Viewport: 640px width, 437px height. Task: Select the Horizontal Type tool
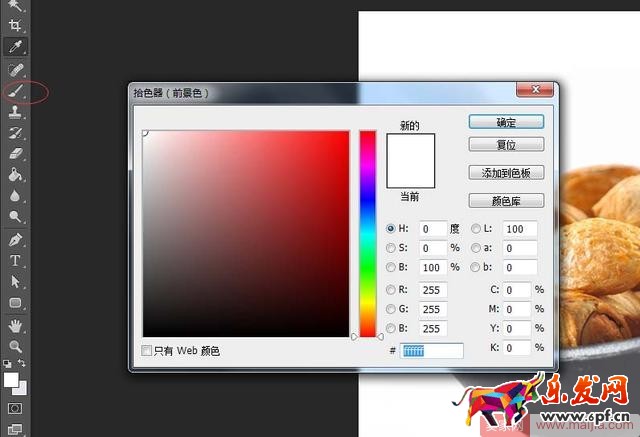click(x=15, y=261)
